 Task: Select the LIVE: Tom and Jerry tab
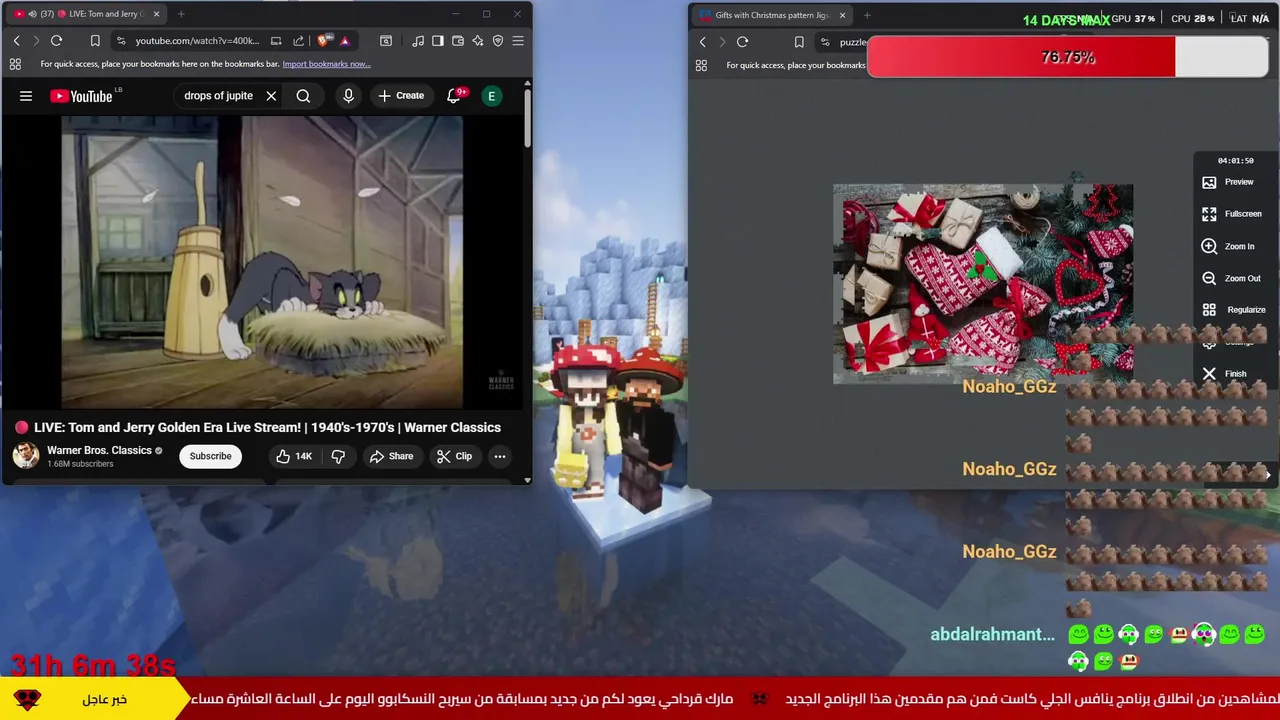[x=87, y=14]
